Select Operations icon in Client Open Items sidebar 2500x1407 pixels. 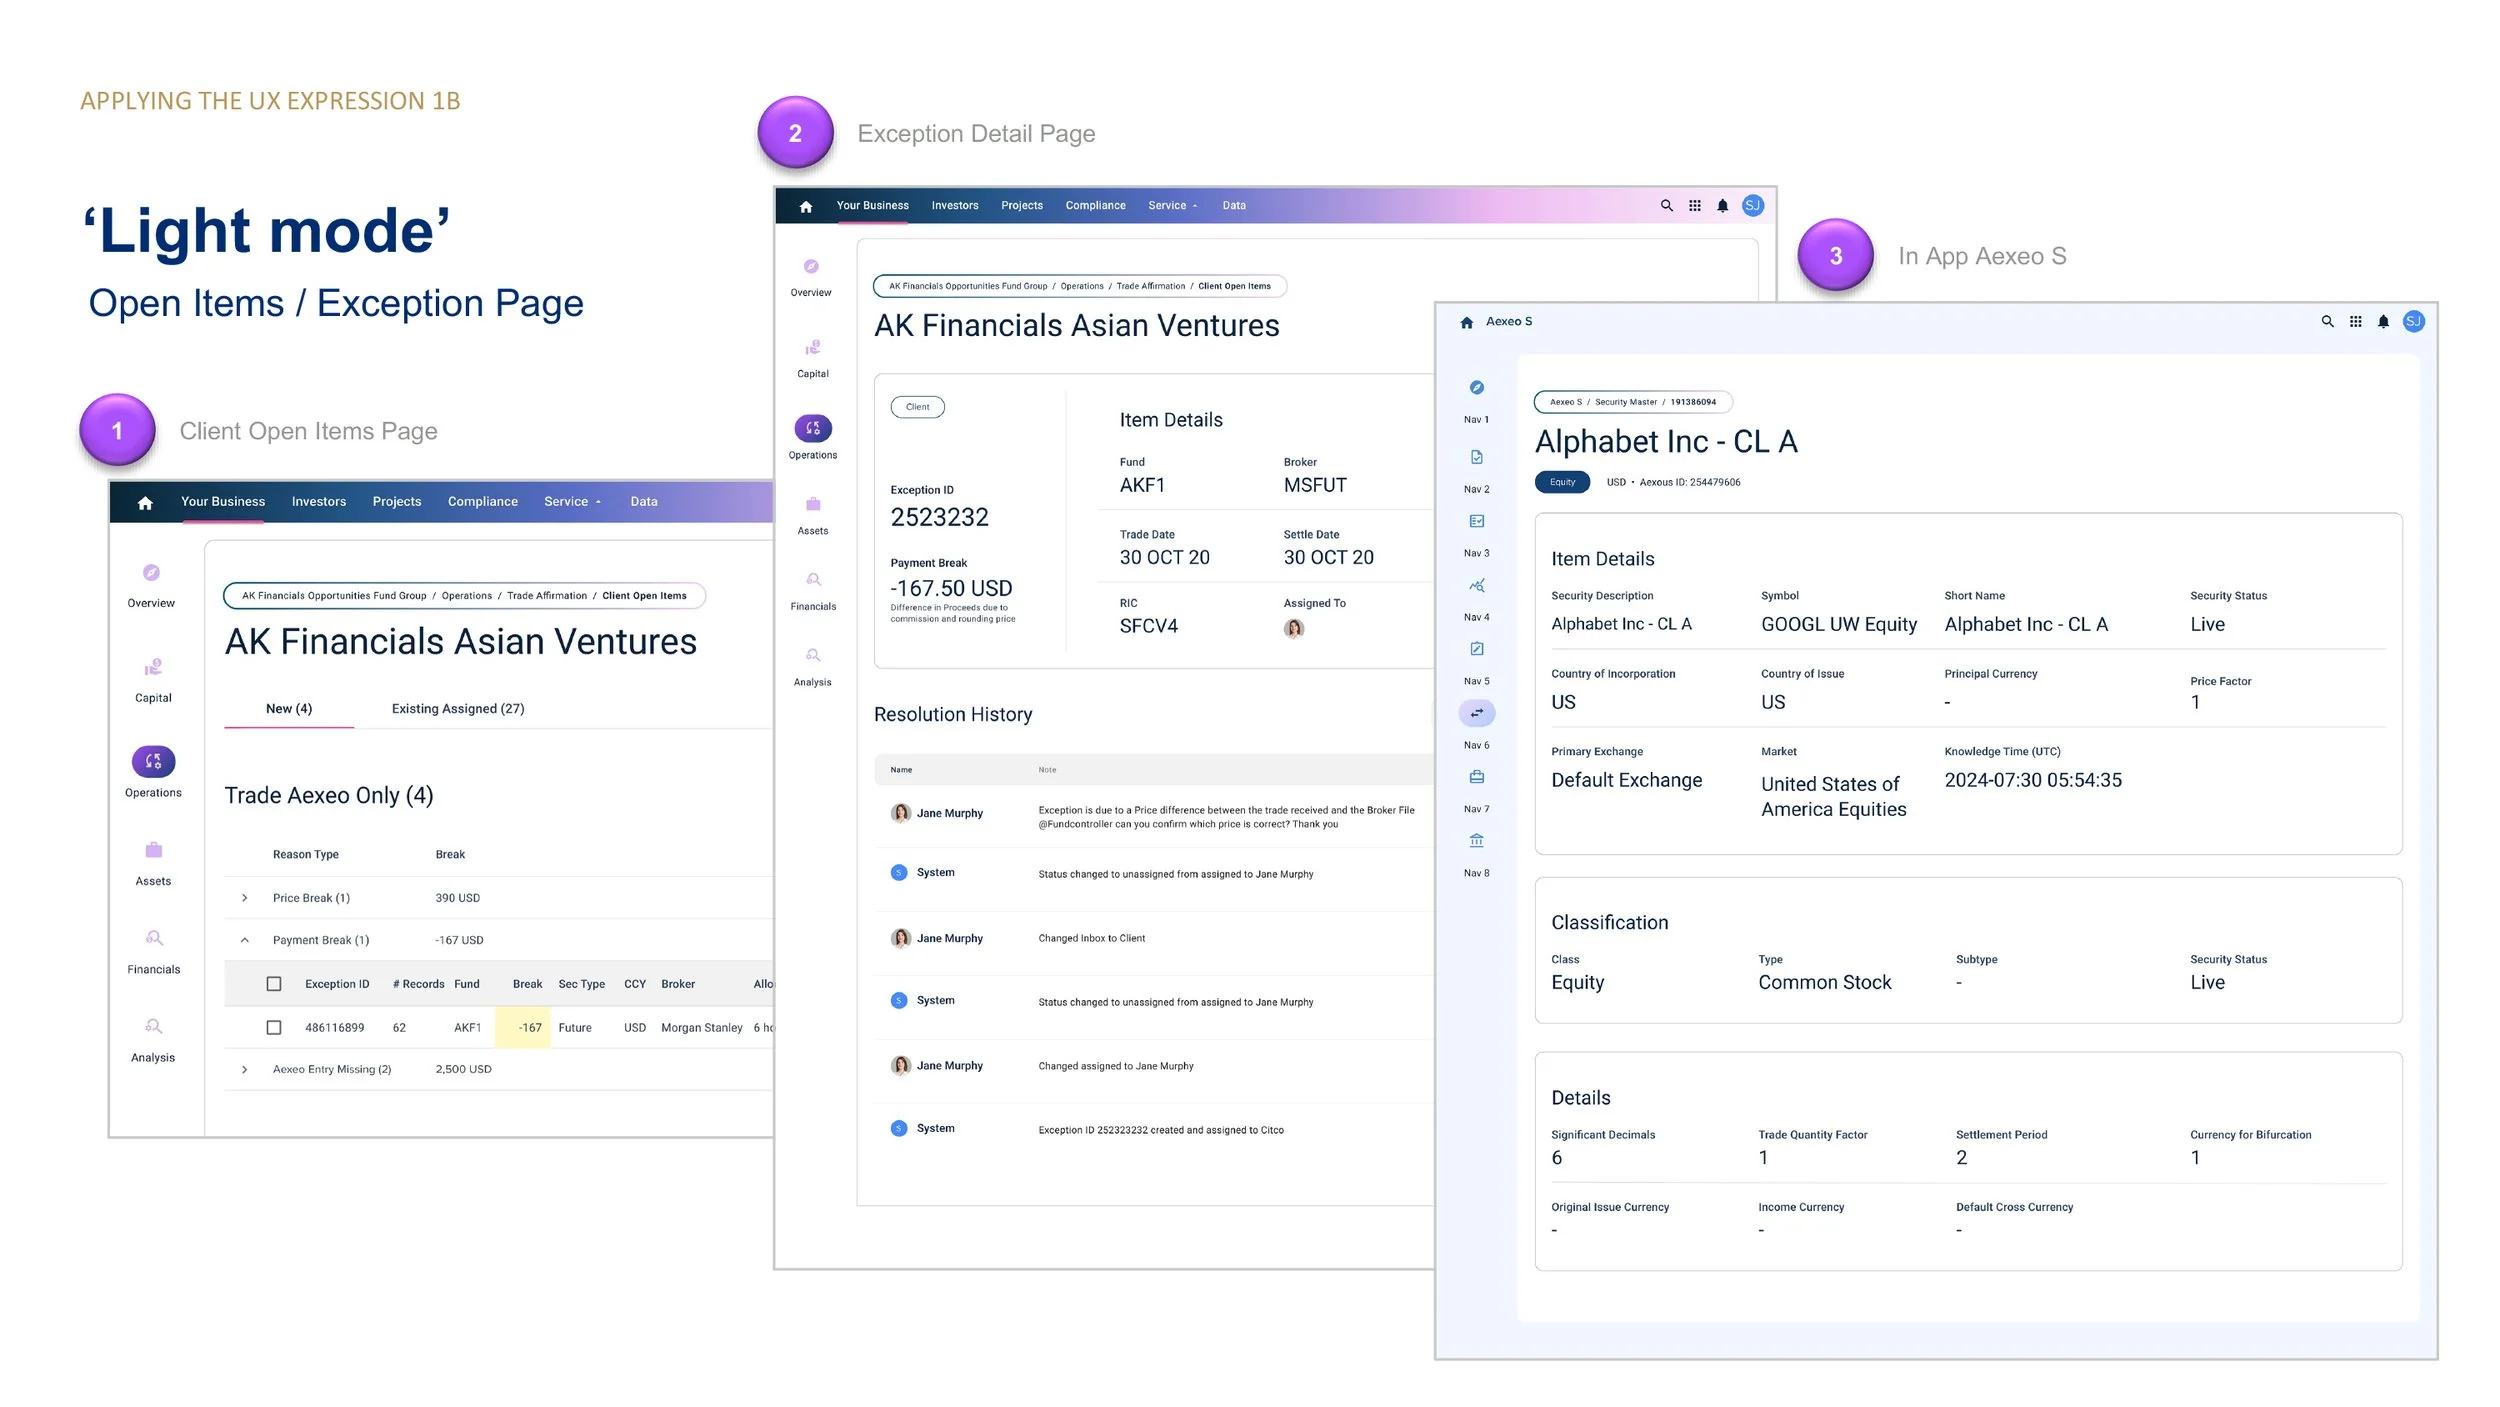point(153,762)
